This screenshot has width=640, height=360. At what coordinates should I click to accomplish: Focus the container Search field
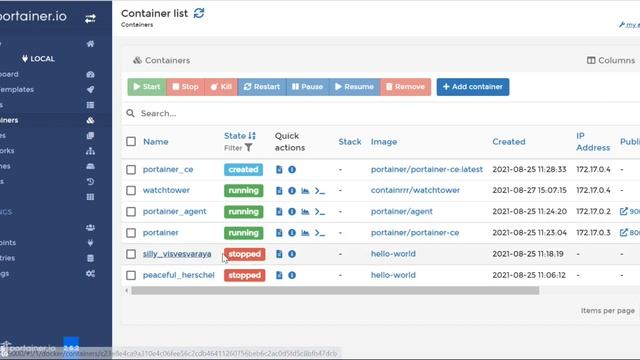click(384, 113)
